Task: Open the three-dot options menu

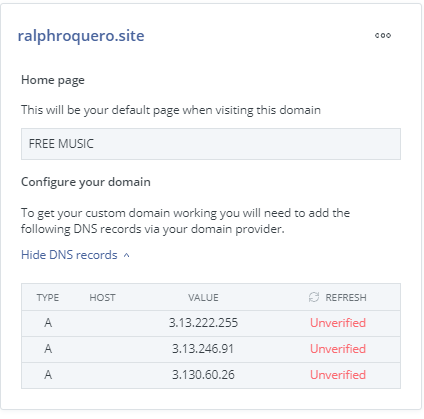Action: coord(383,35)
